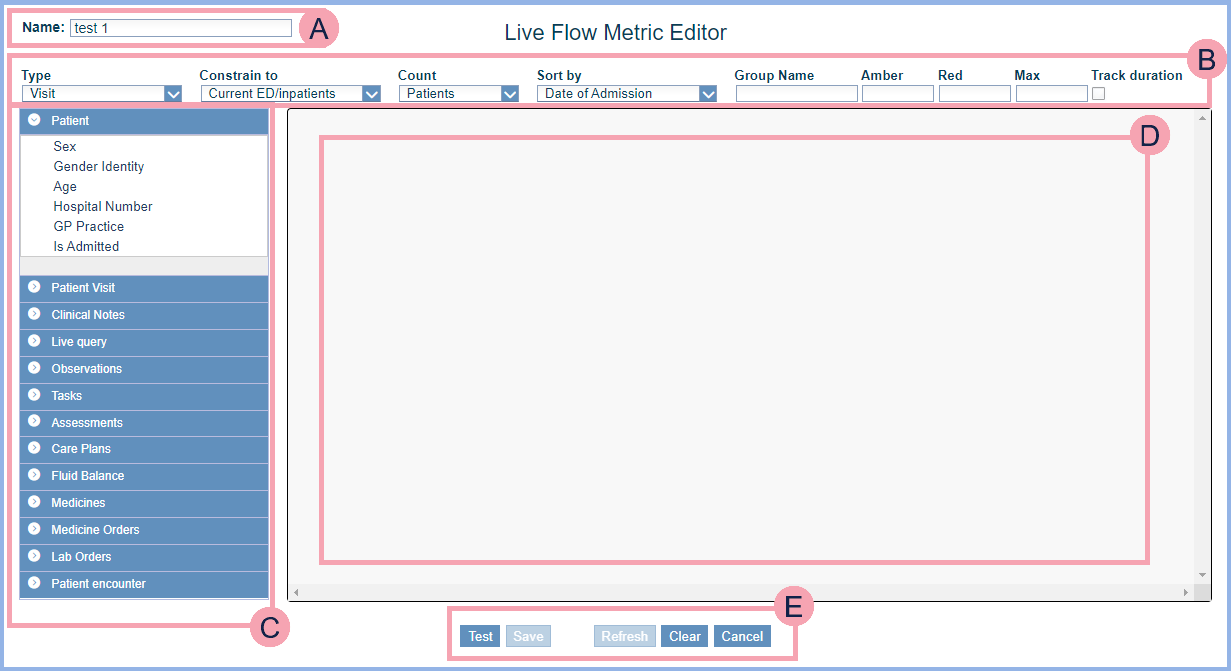Screen dimensions: 1231x671
Task: Expand the Clinical Notes chevron icon
Action: coord(34,314)
